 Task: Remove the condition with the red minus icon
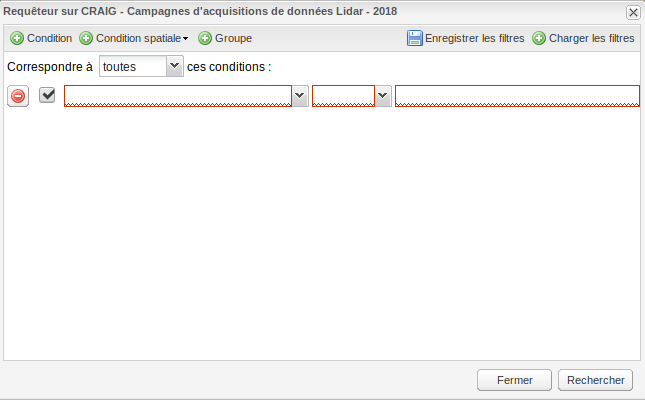[18, 96]
